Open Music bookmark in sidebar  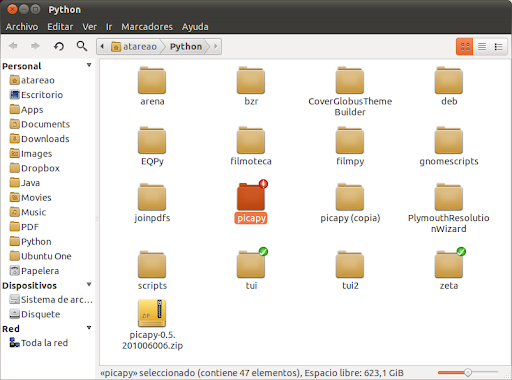pos(28,212)
